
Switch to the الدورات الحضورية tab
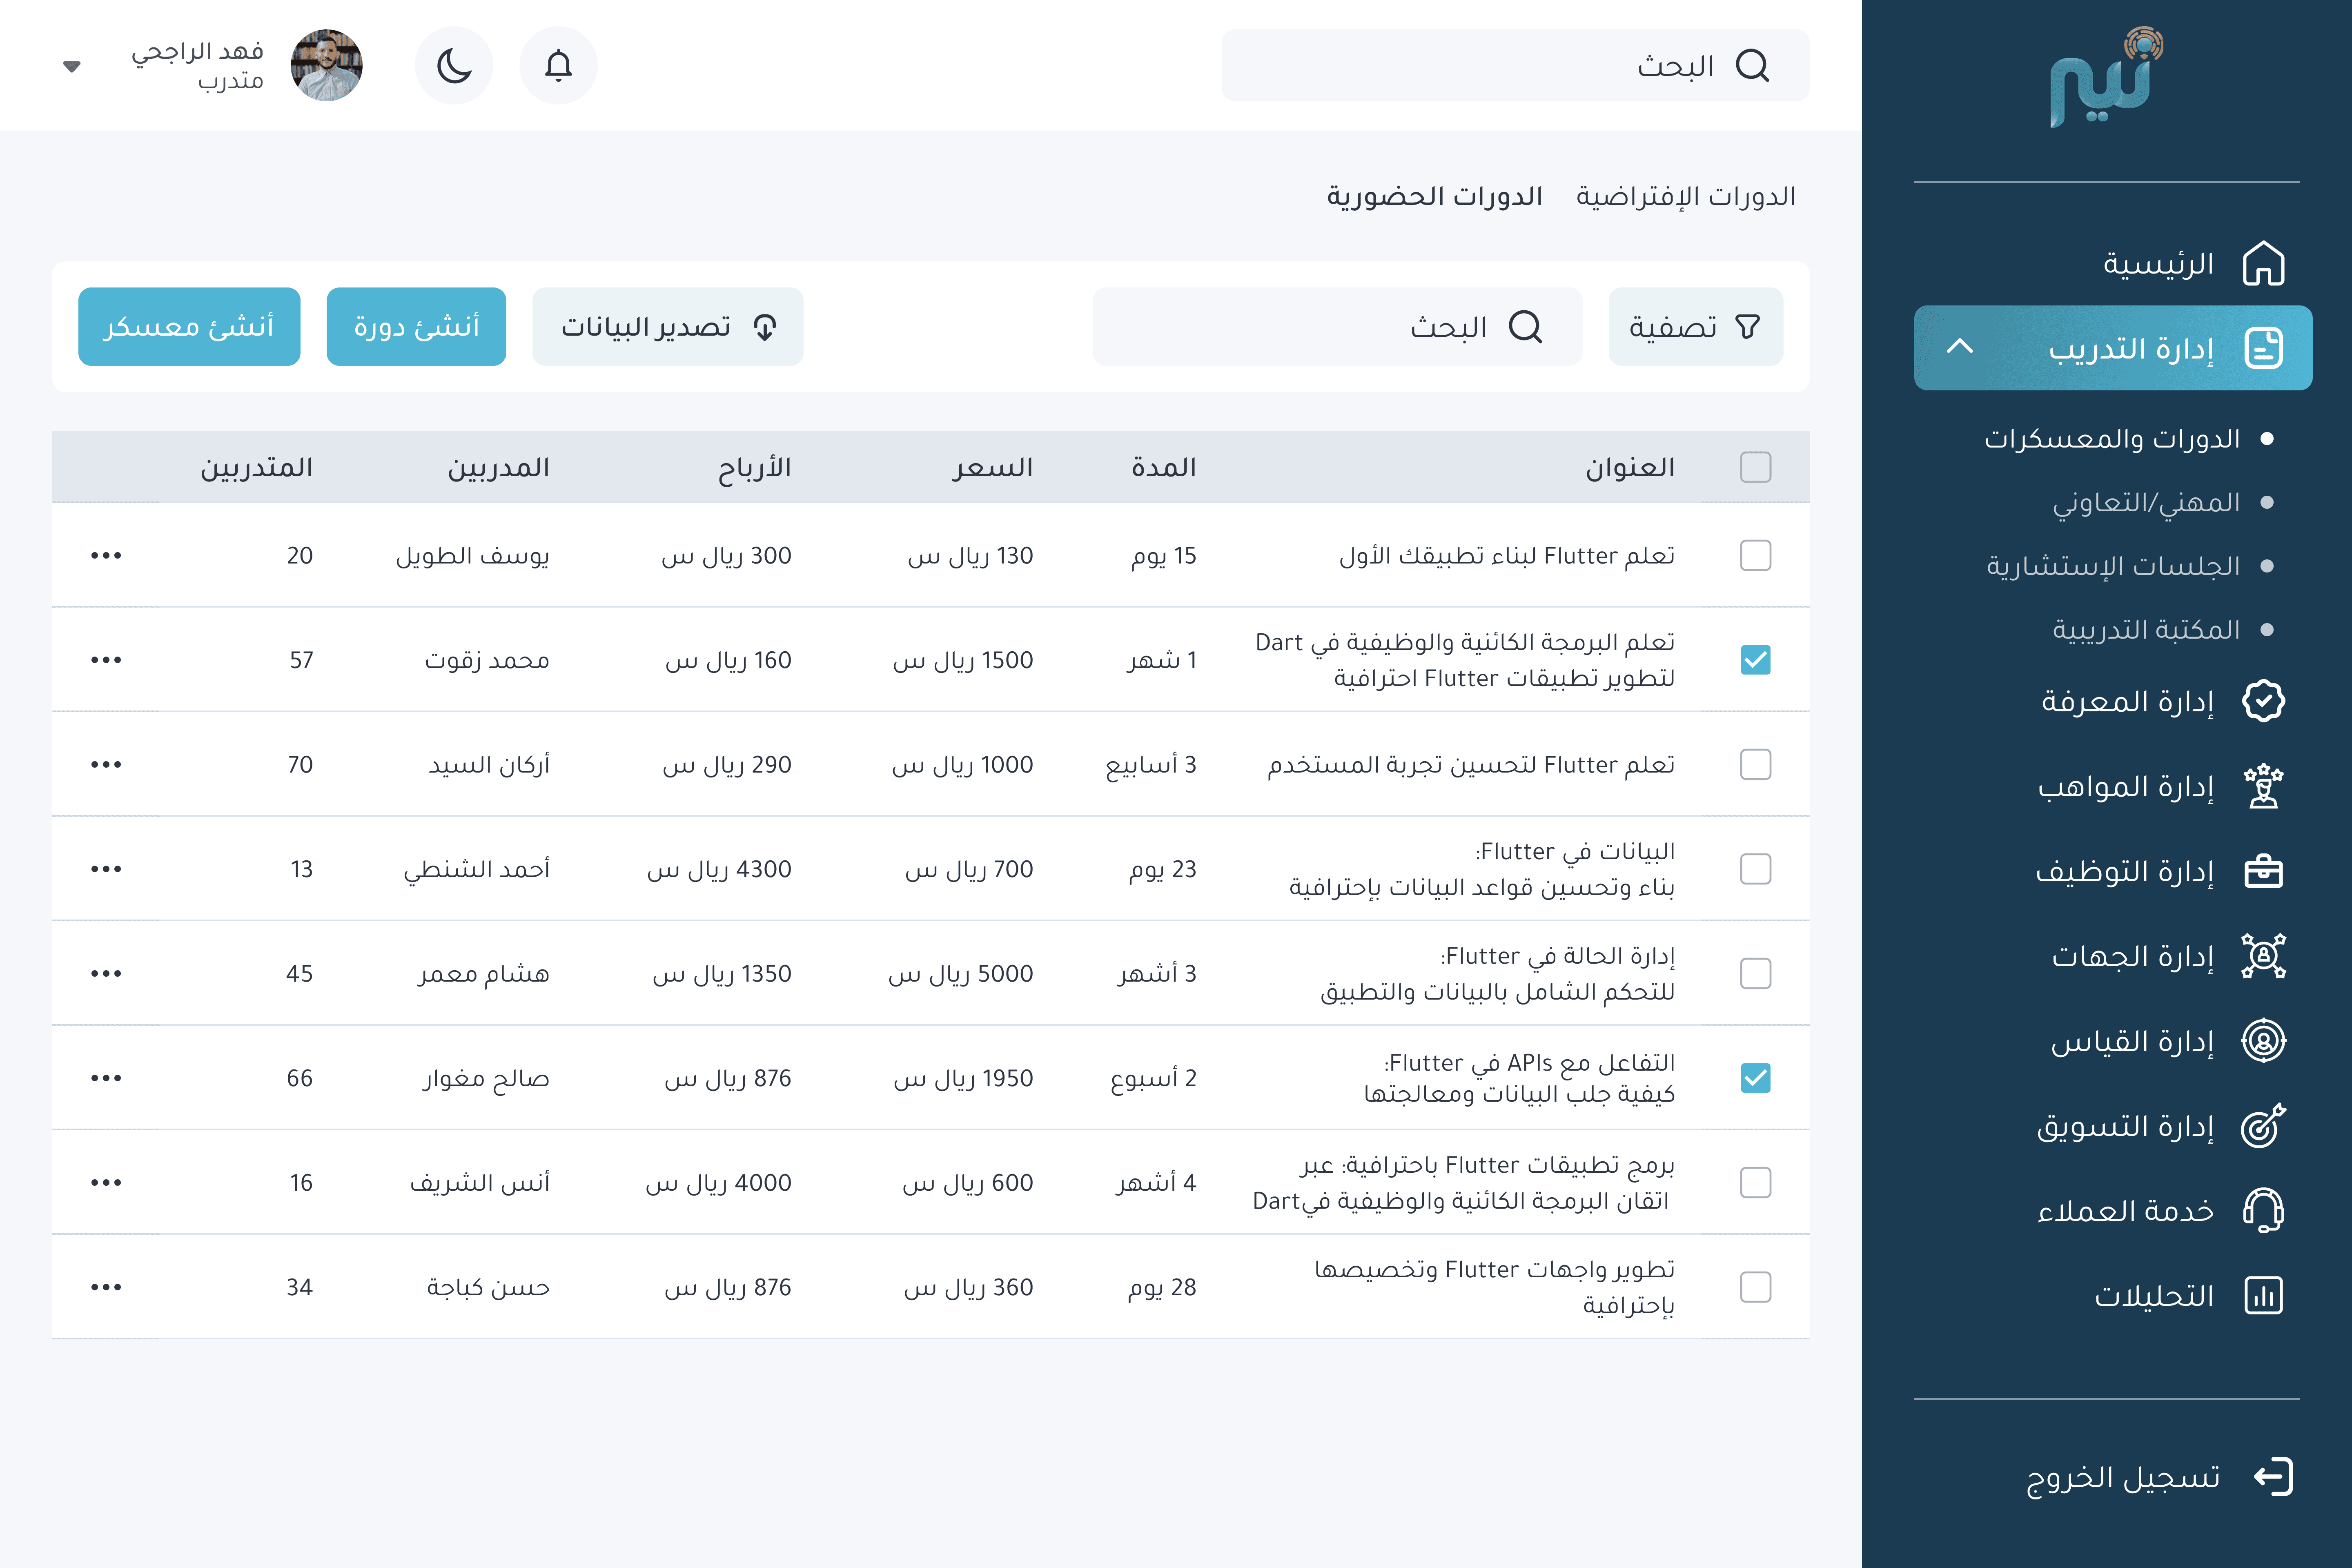(1435, 196)
